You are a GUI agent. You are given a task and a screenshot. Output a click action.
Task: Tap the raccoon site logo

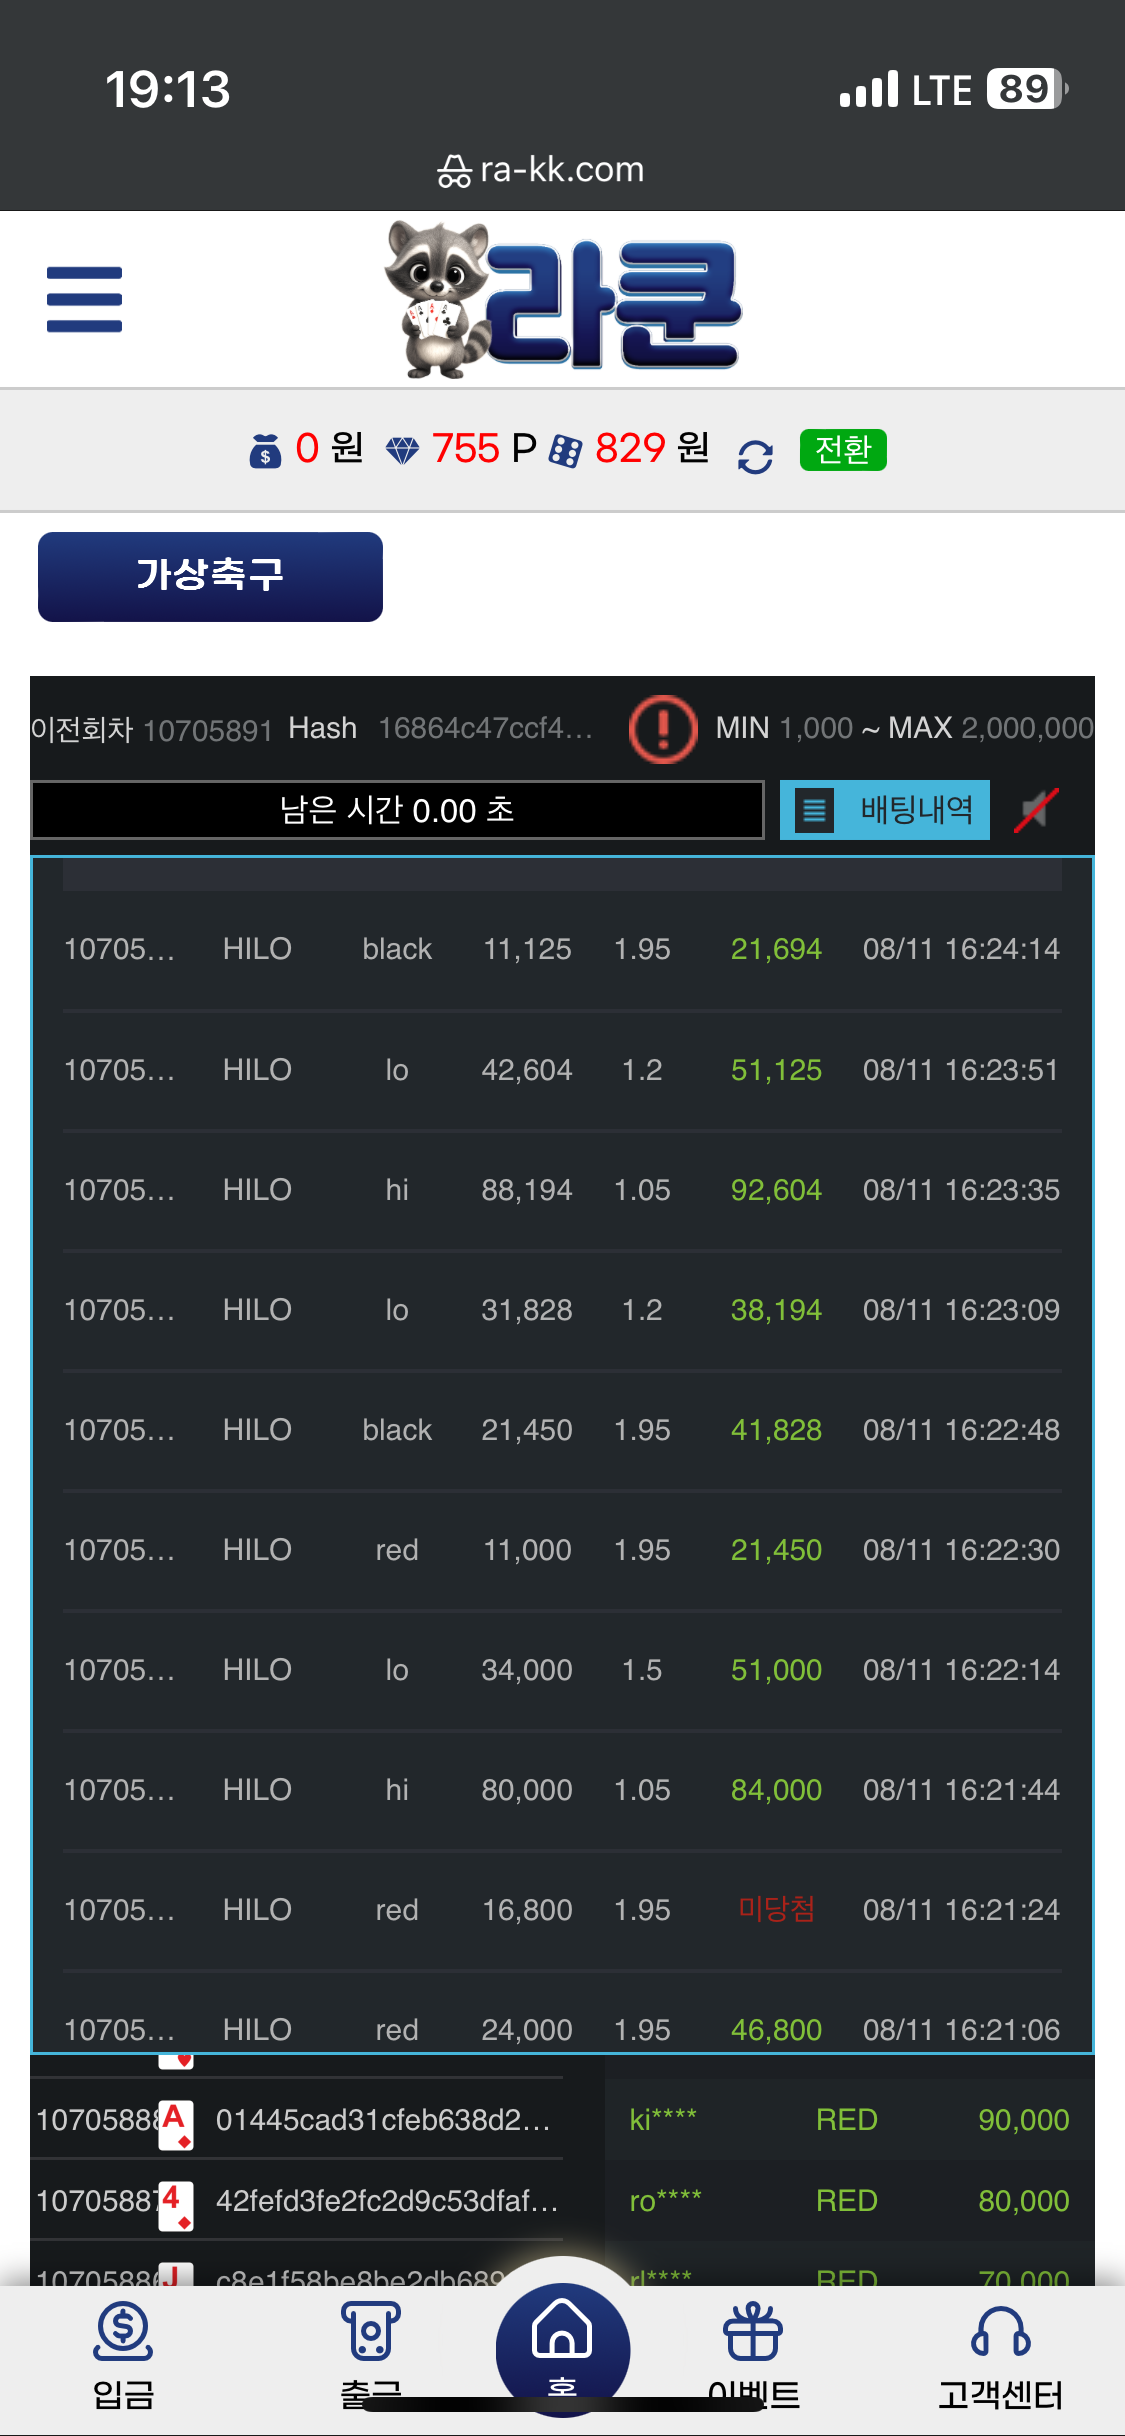pos(563,299)
